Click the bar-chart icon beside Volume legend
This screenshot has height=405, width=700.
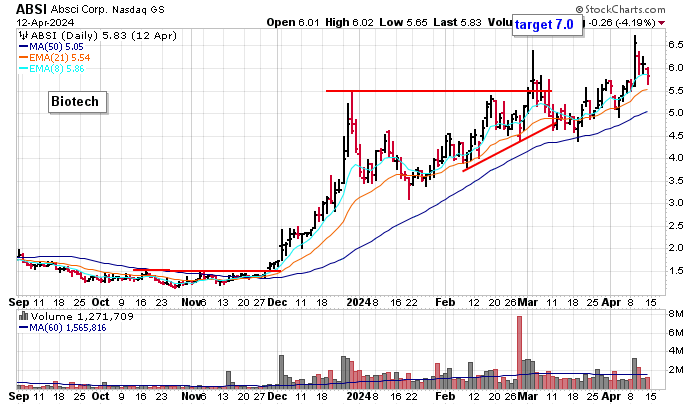point(23,317)
